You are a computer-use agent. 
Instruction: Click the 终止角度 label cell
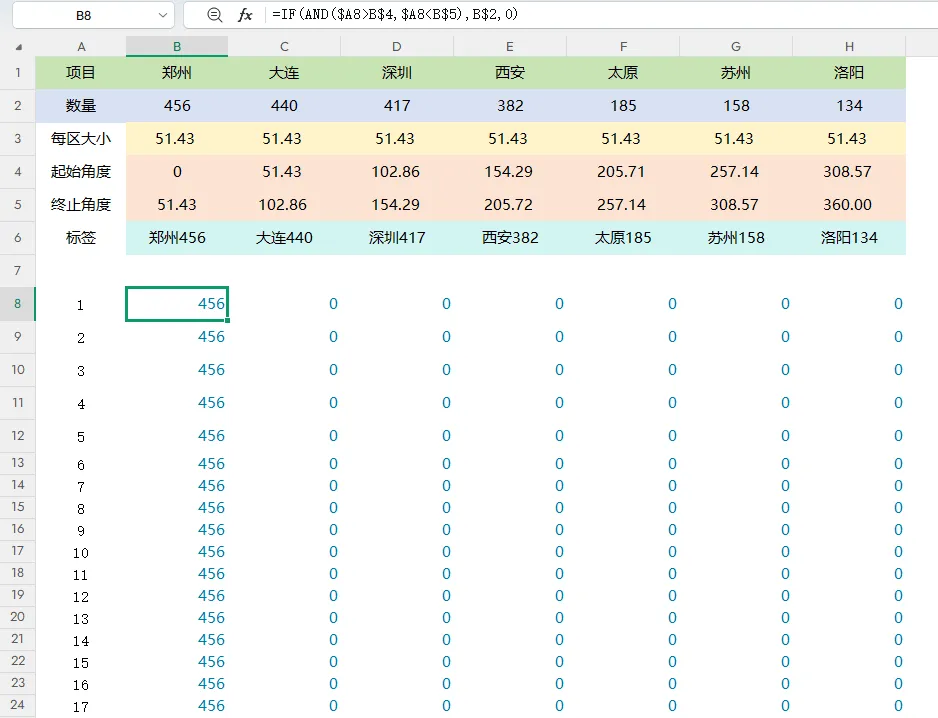(81, 205)
